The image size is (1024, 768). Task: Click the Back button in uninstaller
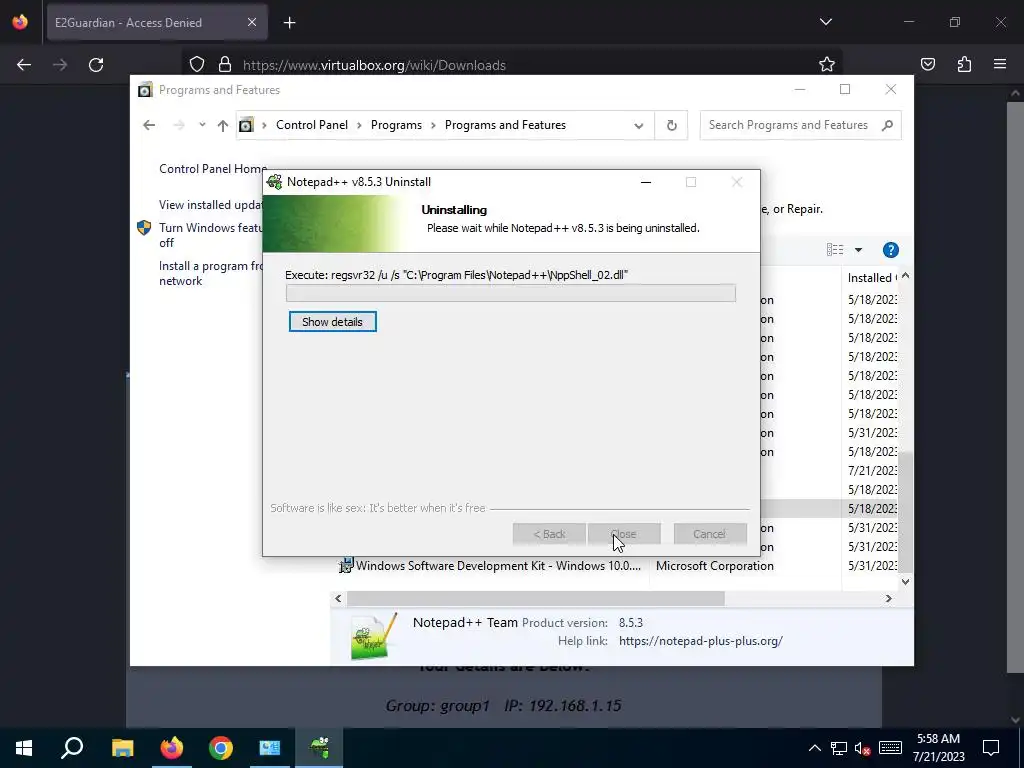pyautogui.click(x=549, y=534)
